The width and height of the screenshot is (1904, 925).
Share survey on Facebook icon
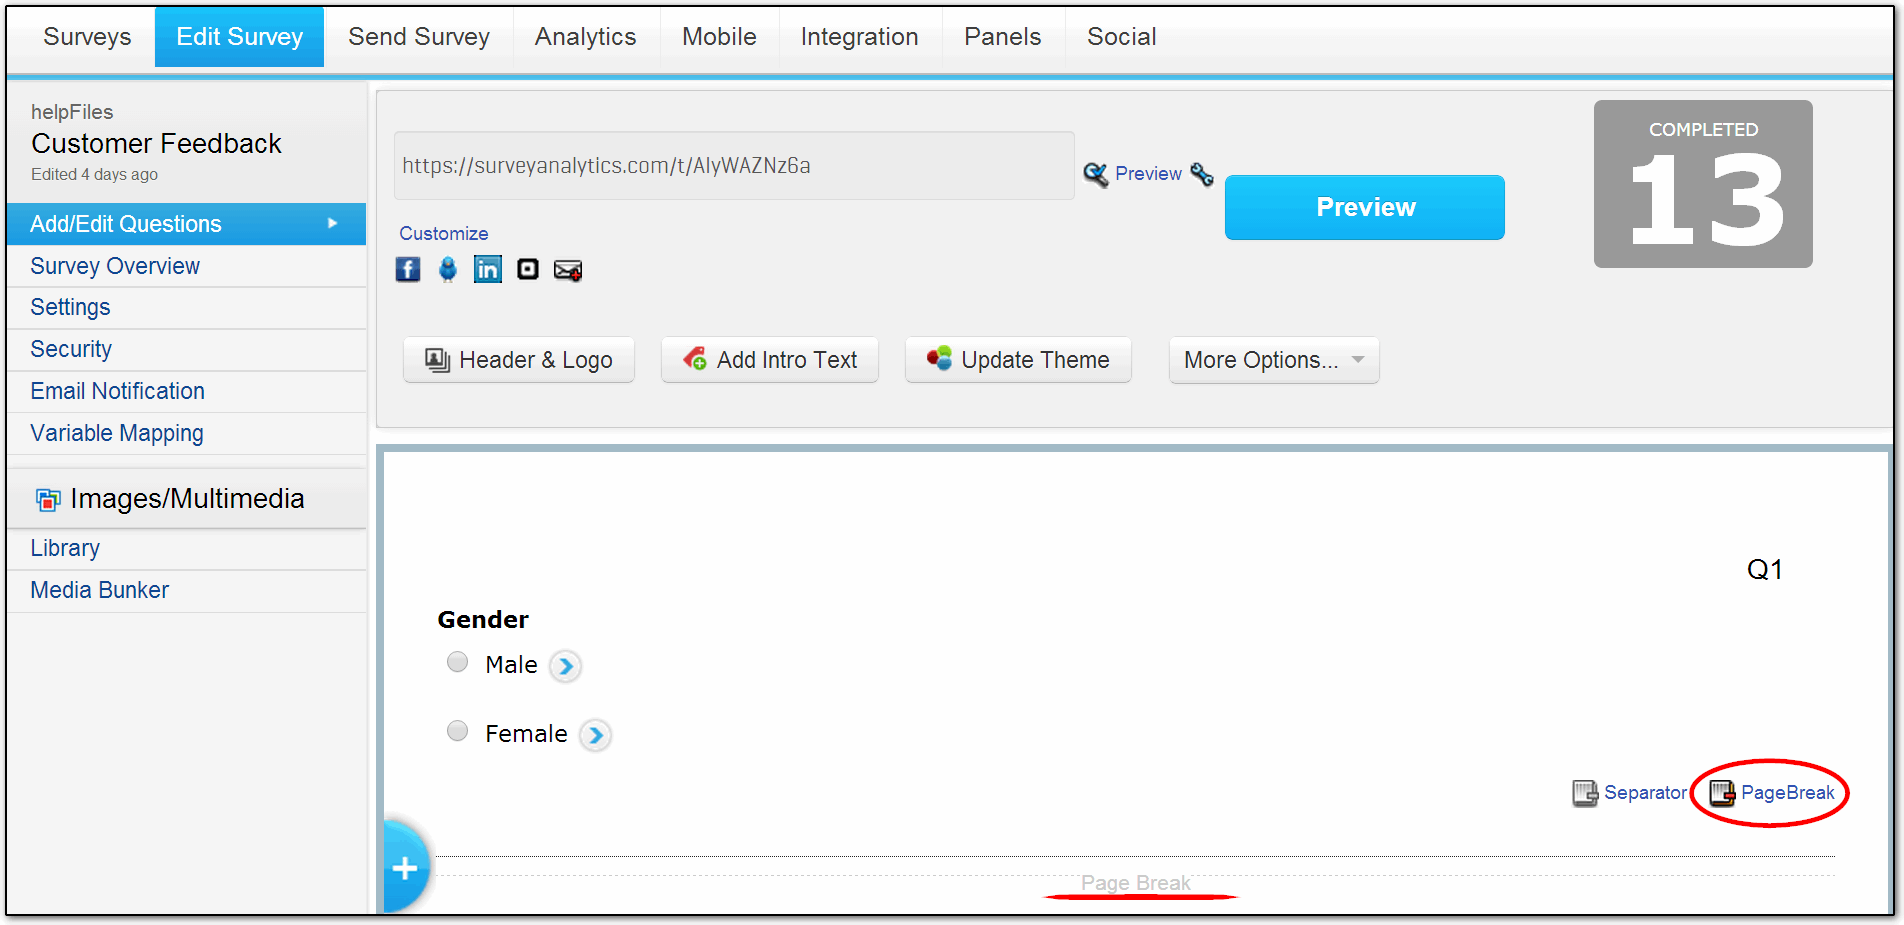(x=408, y=269)
